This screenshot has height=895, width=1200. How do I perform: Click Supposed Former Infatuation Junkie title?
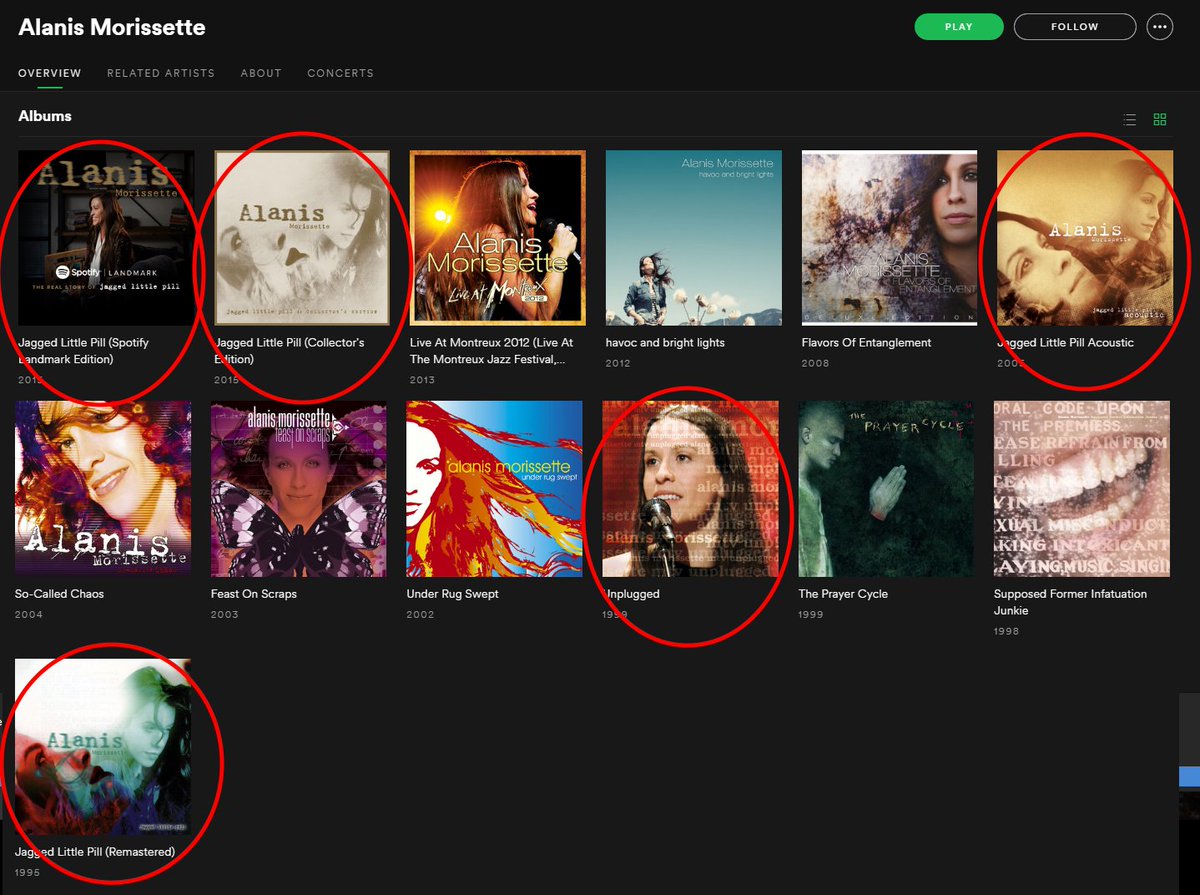(1070, 602)
